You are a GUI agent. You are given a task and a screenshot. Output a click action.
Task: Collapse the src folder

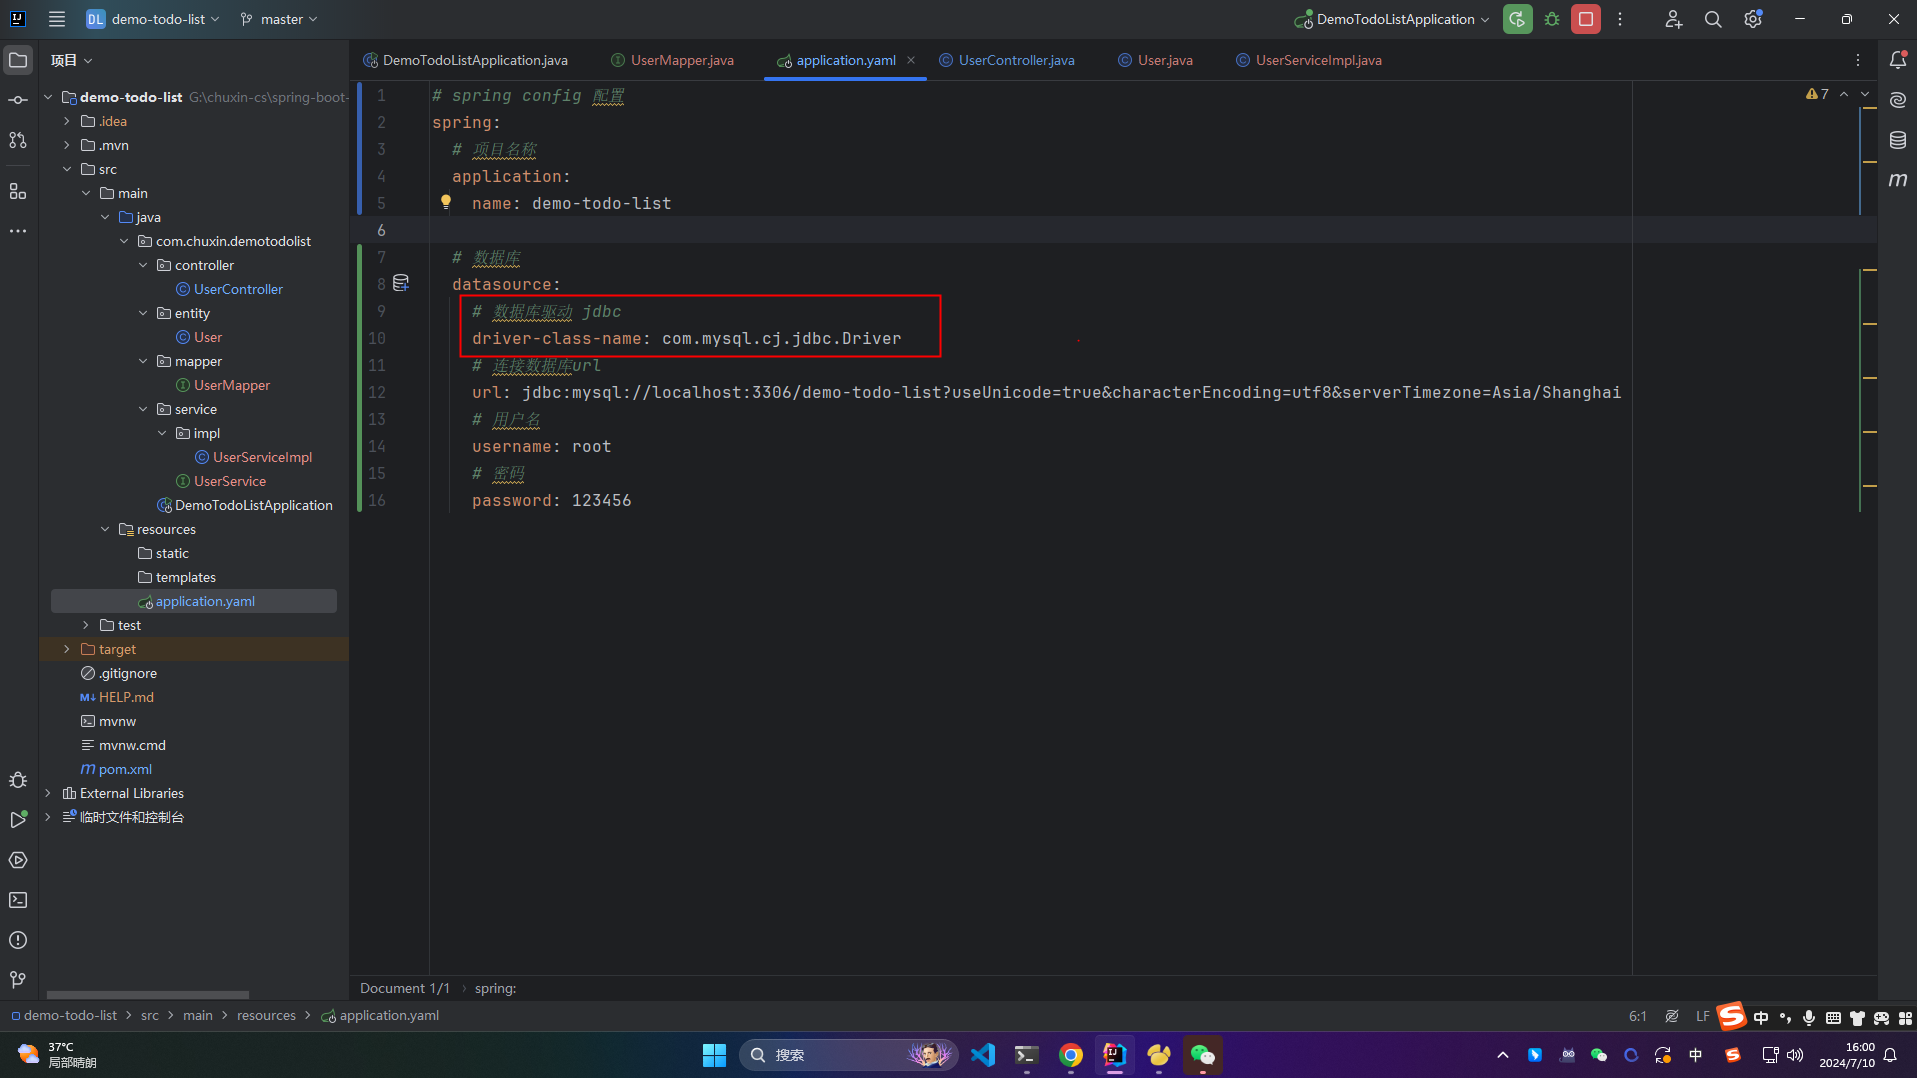click(x=67, y=169)
